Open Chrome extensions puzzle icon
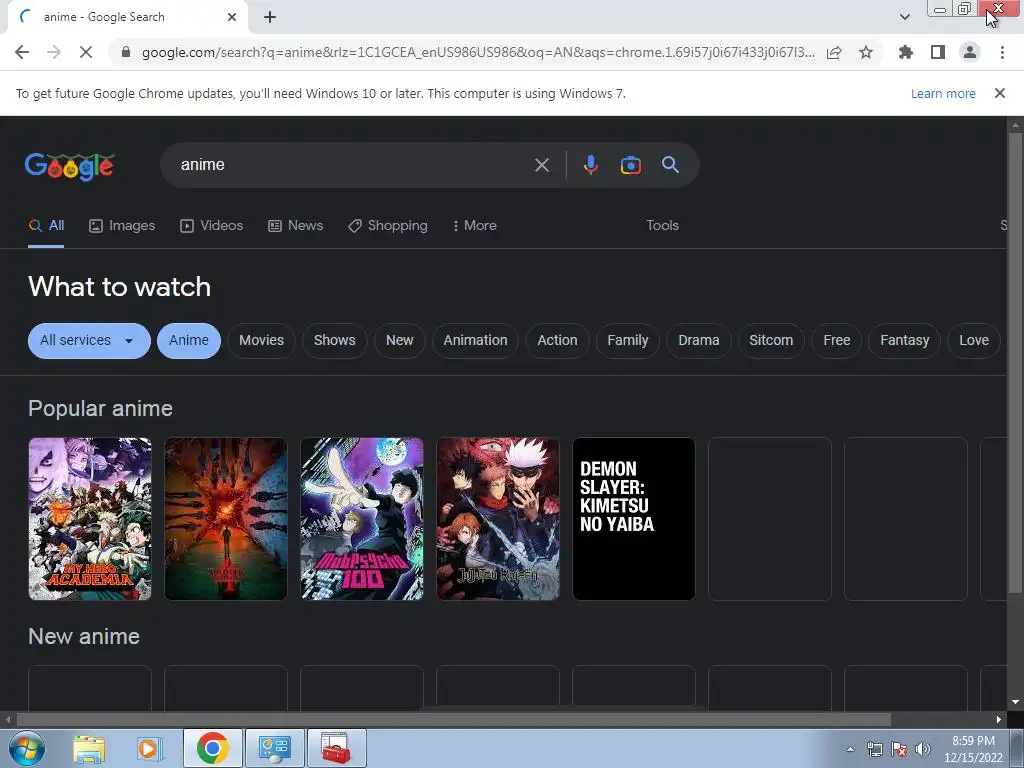This screenshot has height=768, width=1024. [x=906, y=52]
